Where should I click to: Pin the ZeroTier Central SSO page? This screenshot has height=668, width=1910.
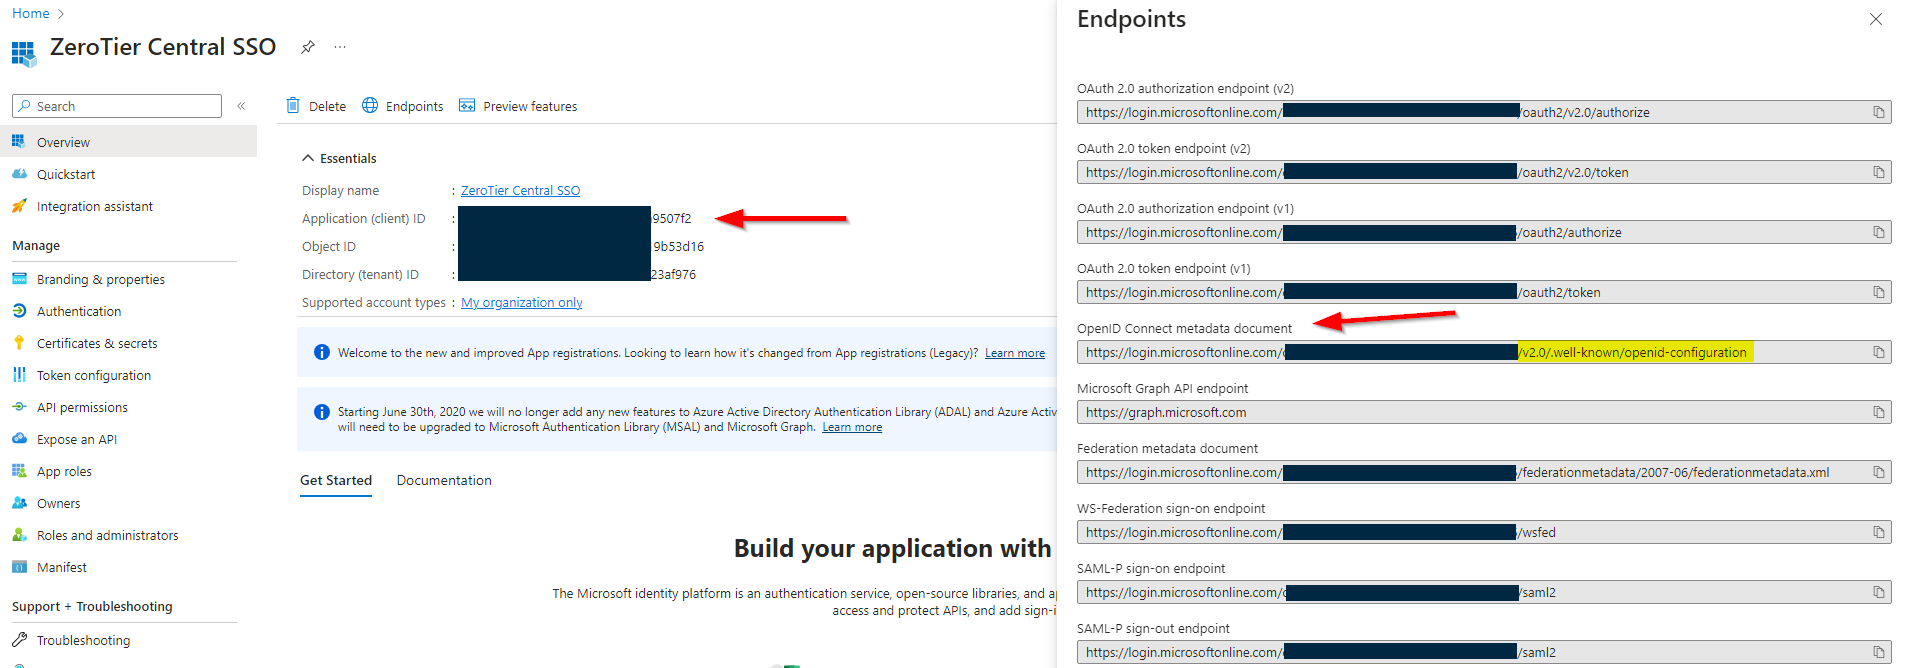(308, 47)
